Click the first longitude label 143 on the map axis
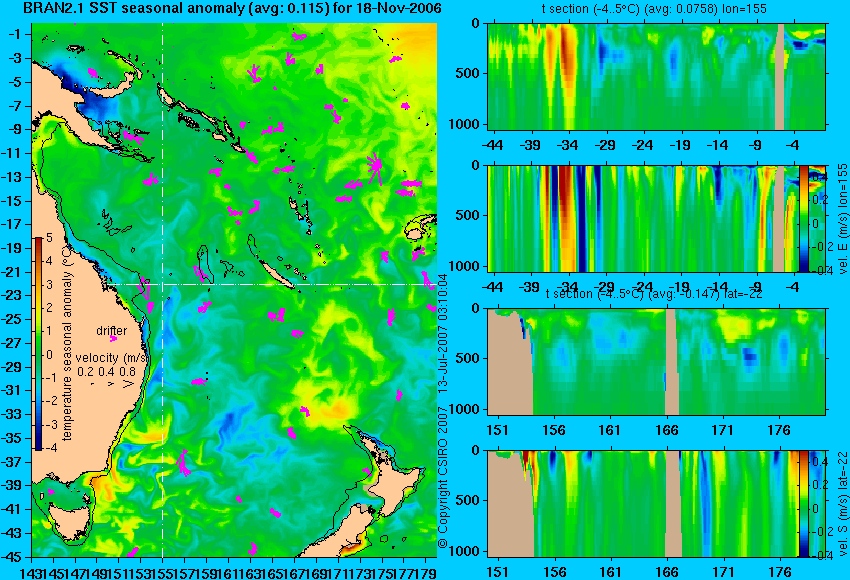 (31, 572)
